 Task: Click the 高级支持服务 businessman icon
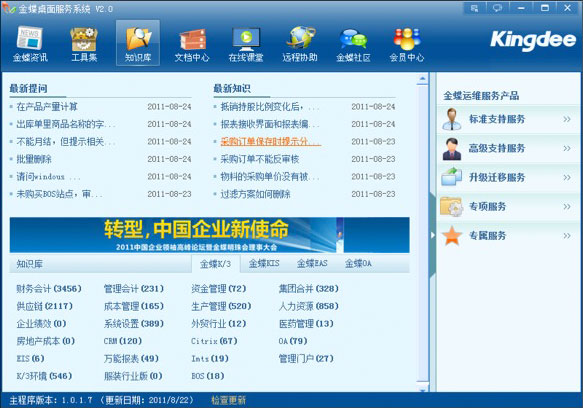(452, 148)
